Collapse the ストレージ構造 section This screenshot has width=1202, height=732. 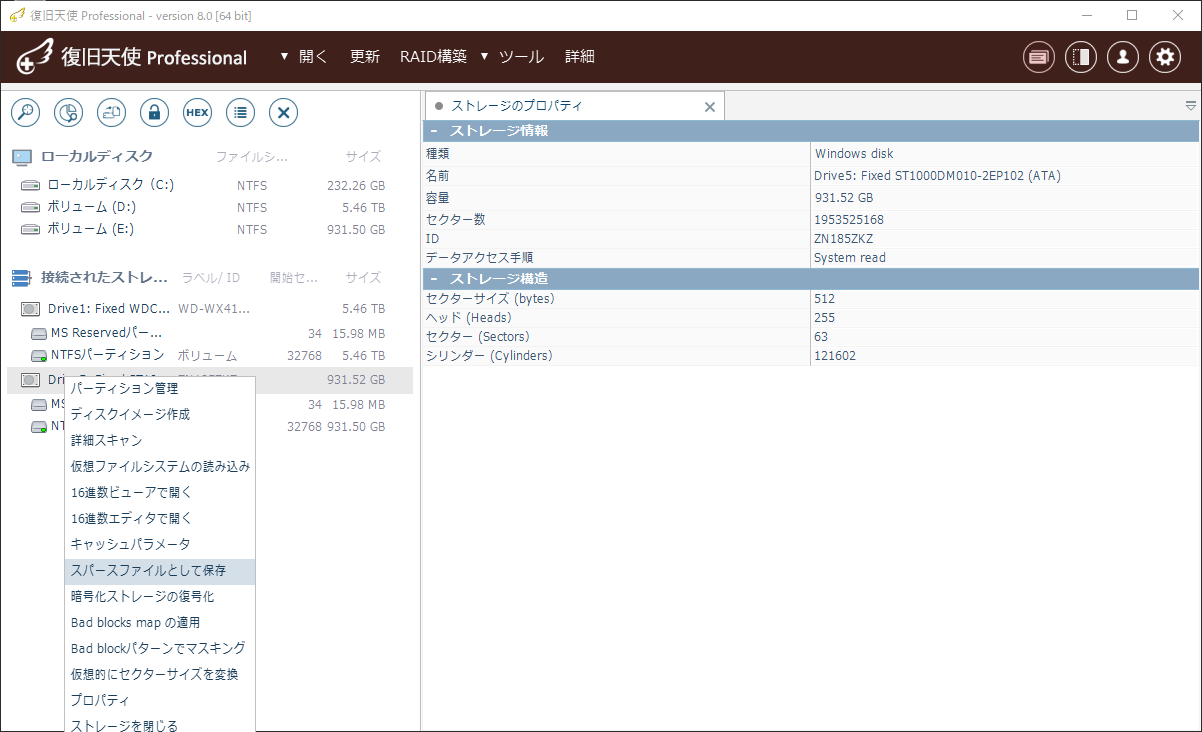[434, 278]
